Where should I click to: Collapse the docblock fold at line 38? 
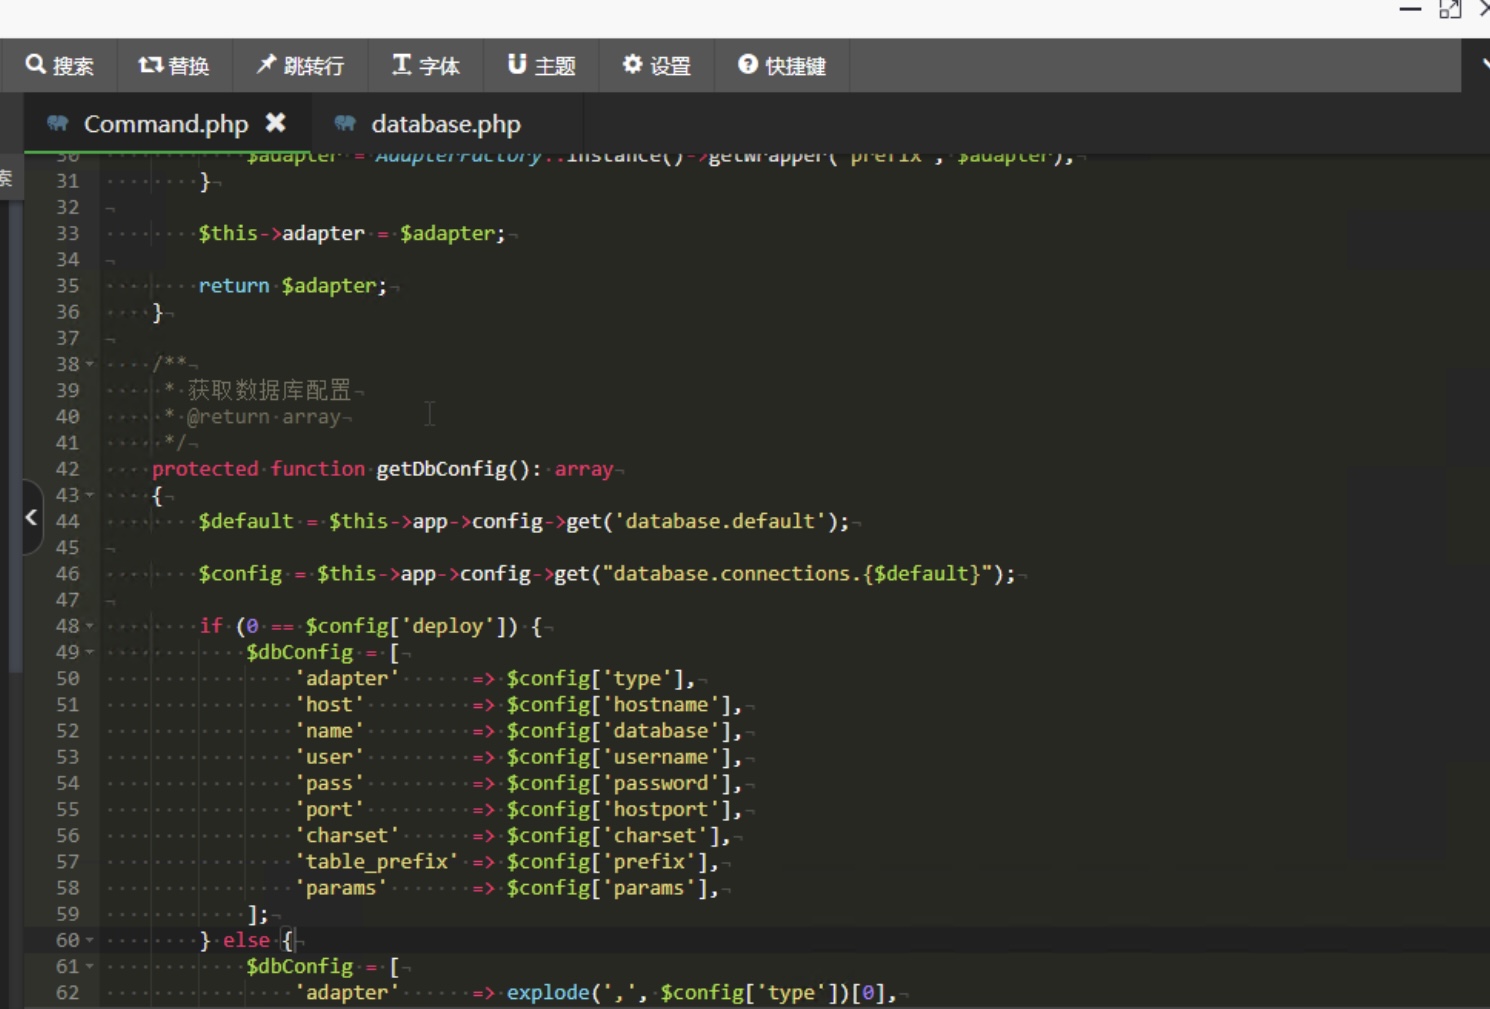[x=87, y=364]
